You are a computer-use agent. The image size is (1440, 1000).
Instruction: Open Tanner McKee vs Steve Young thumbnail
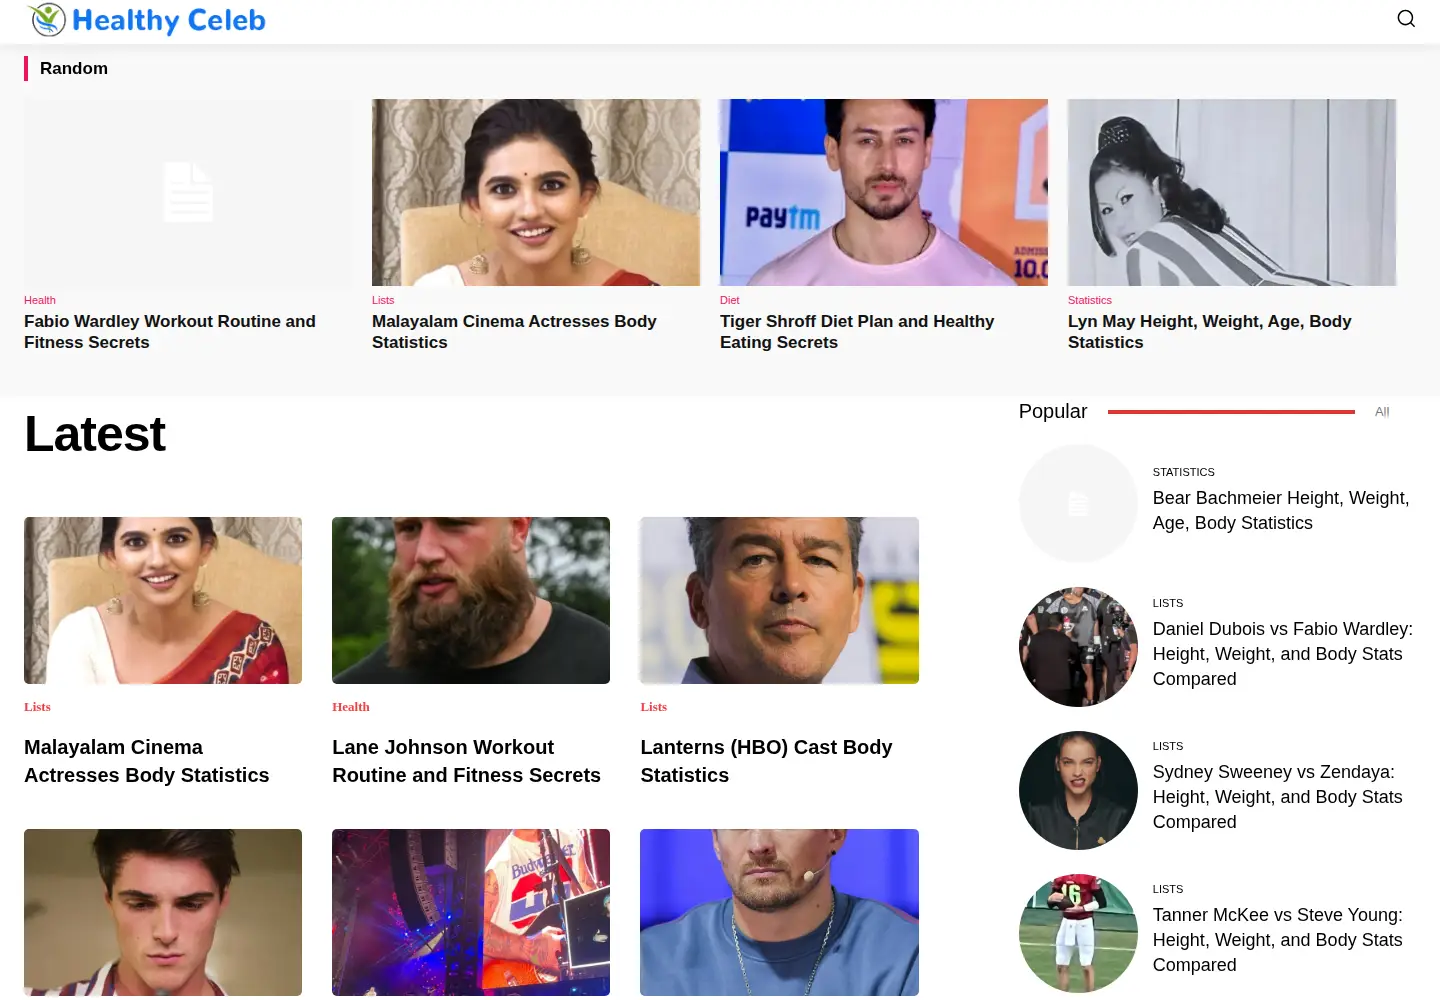pyautogui.click(x=1078, y=933)
